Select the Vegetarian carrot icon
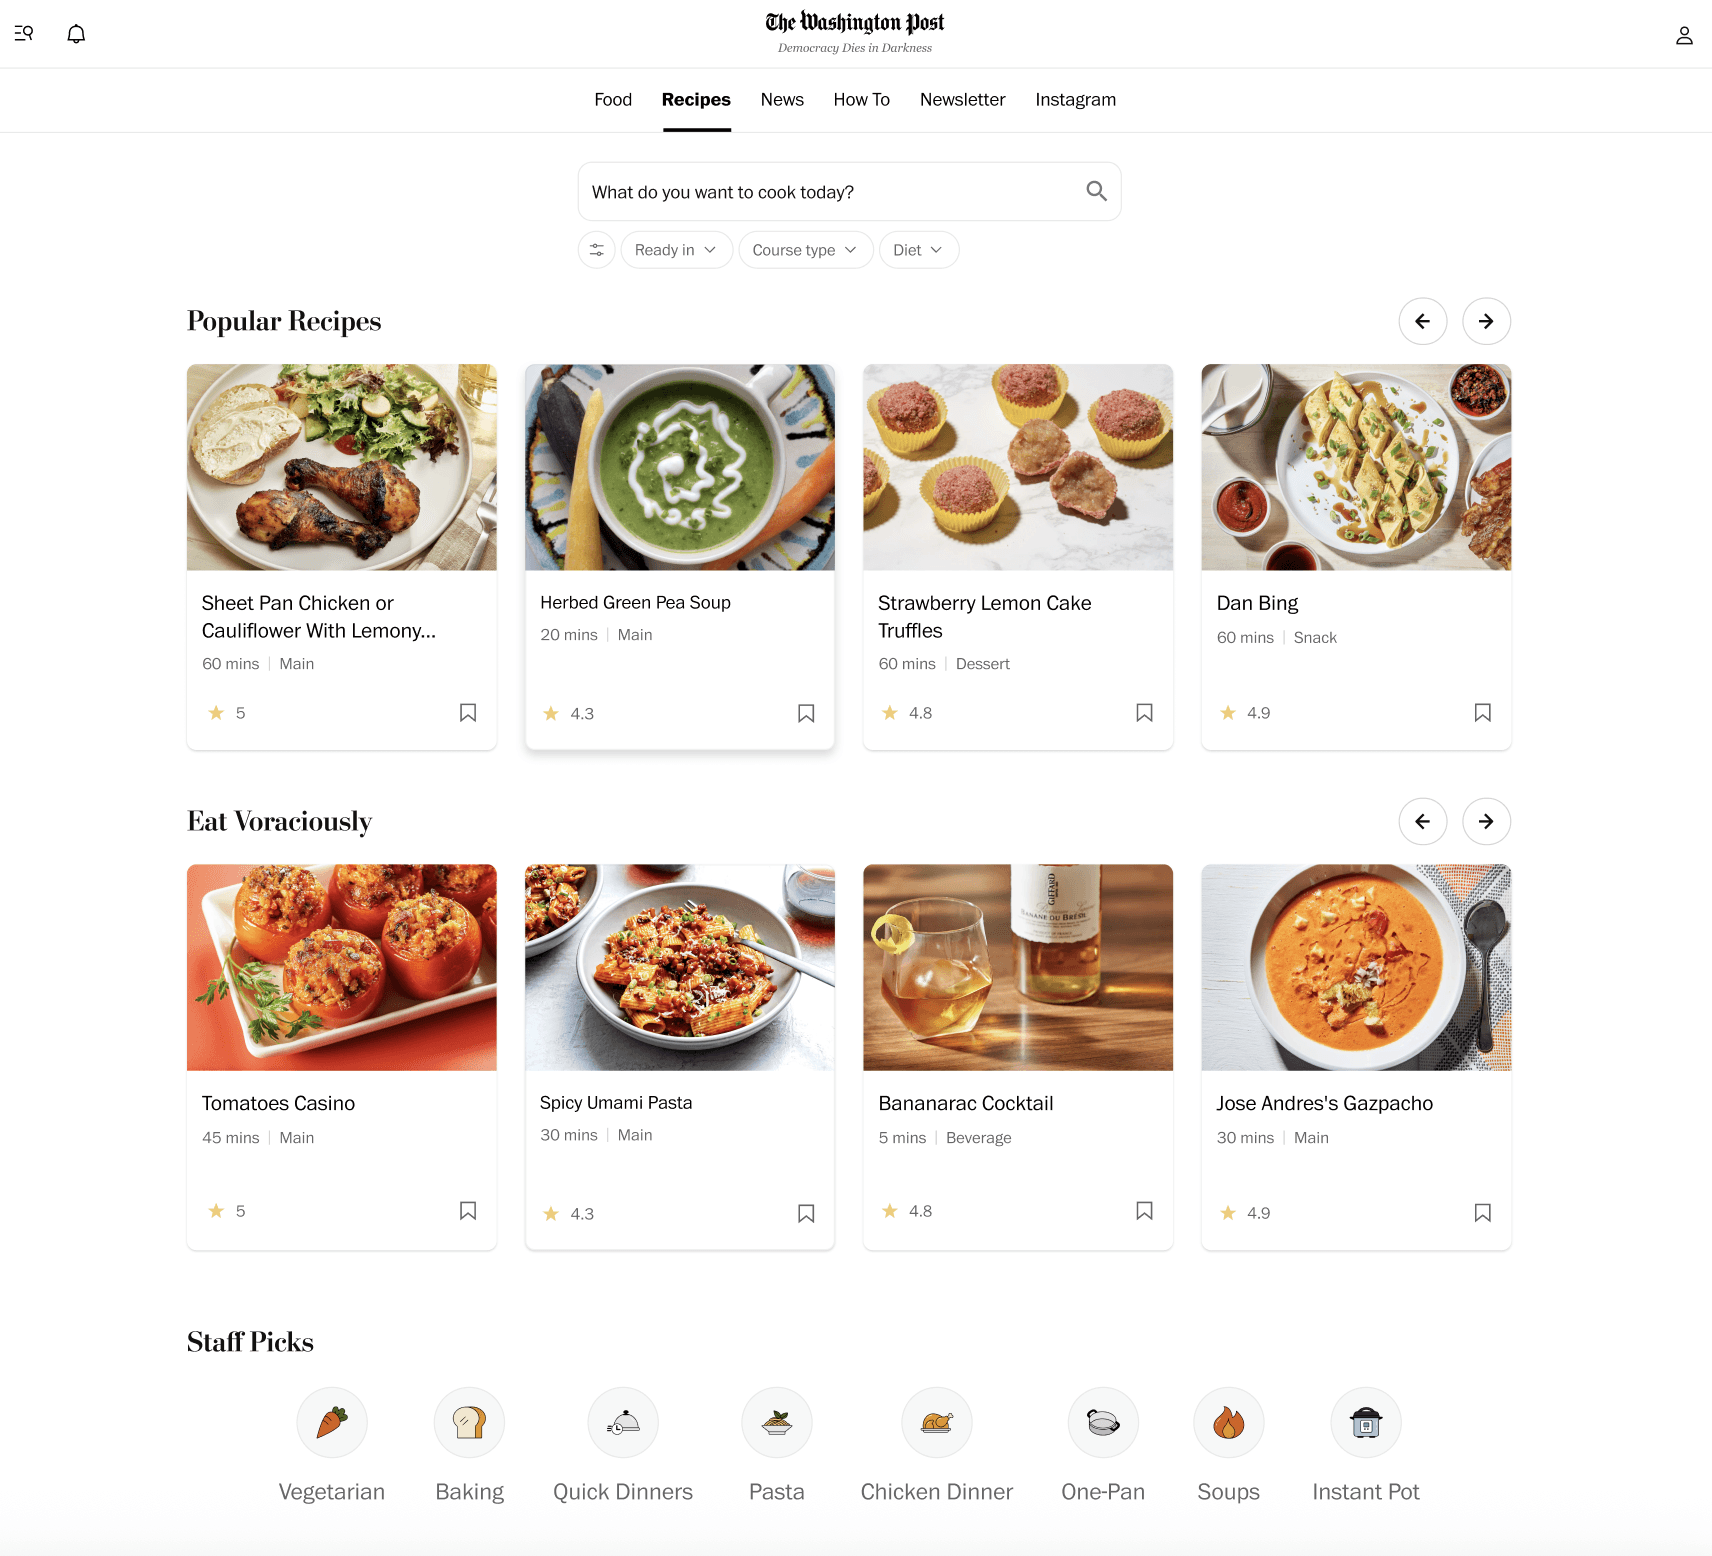Image resolution: width=1712 pixels, height=1556 pixels. tap(332, 1422)
